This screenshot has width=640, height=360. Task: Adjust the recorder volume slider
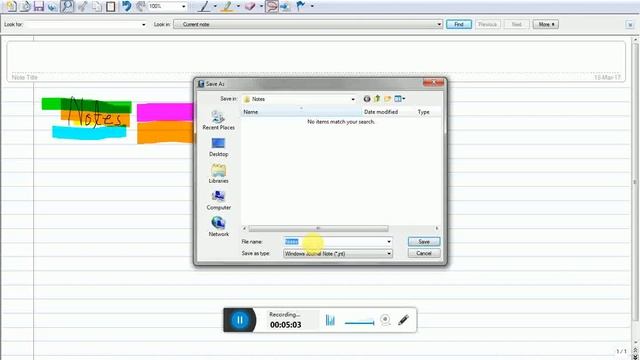pos(359,322)
